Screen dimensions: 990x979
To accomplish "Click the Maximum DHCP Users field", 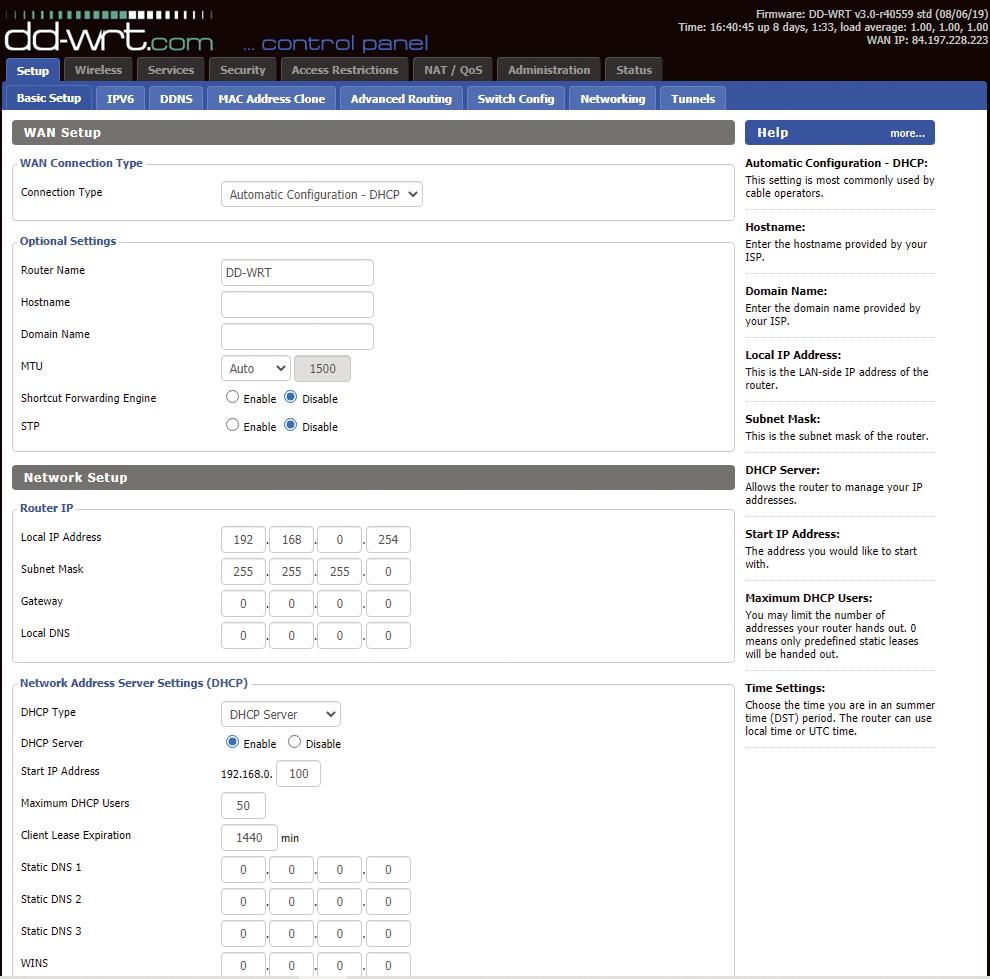I will (243, 806).
